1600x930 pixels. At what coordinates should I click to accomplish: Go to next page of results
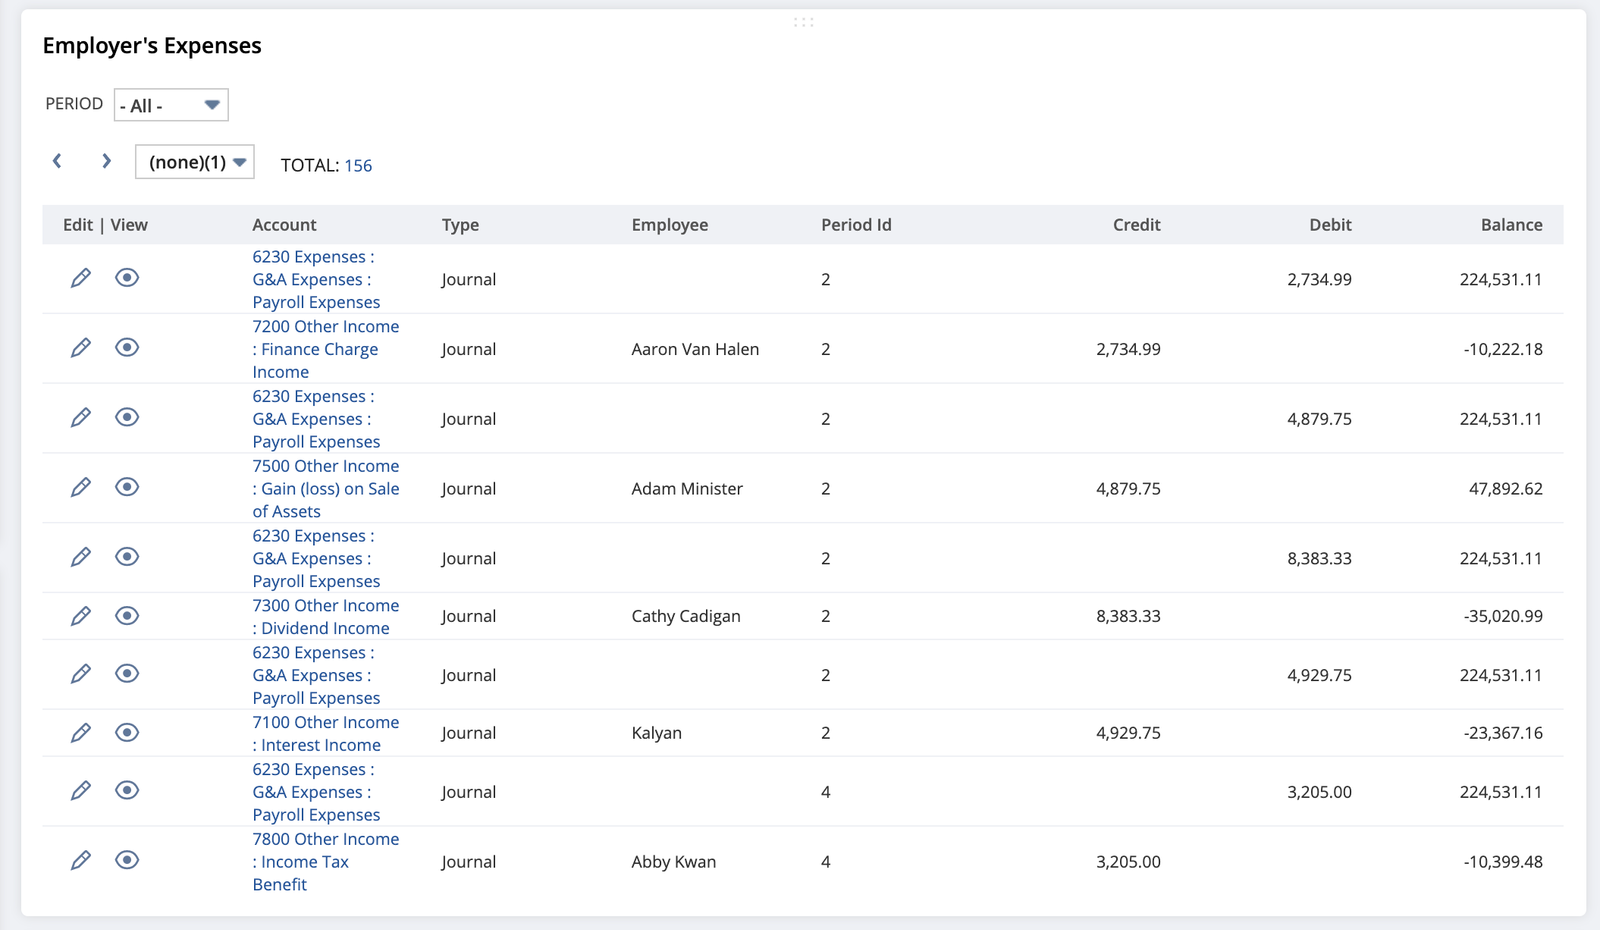(x=106, y=161)
